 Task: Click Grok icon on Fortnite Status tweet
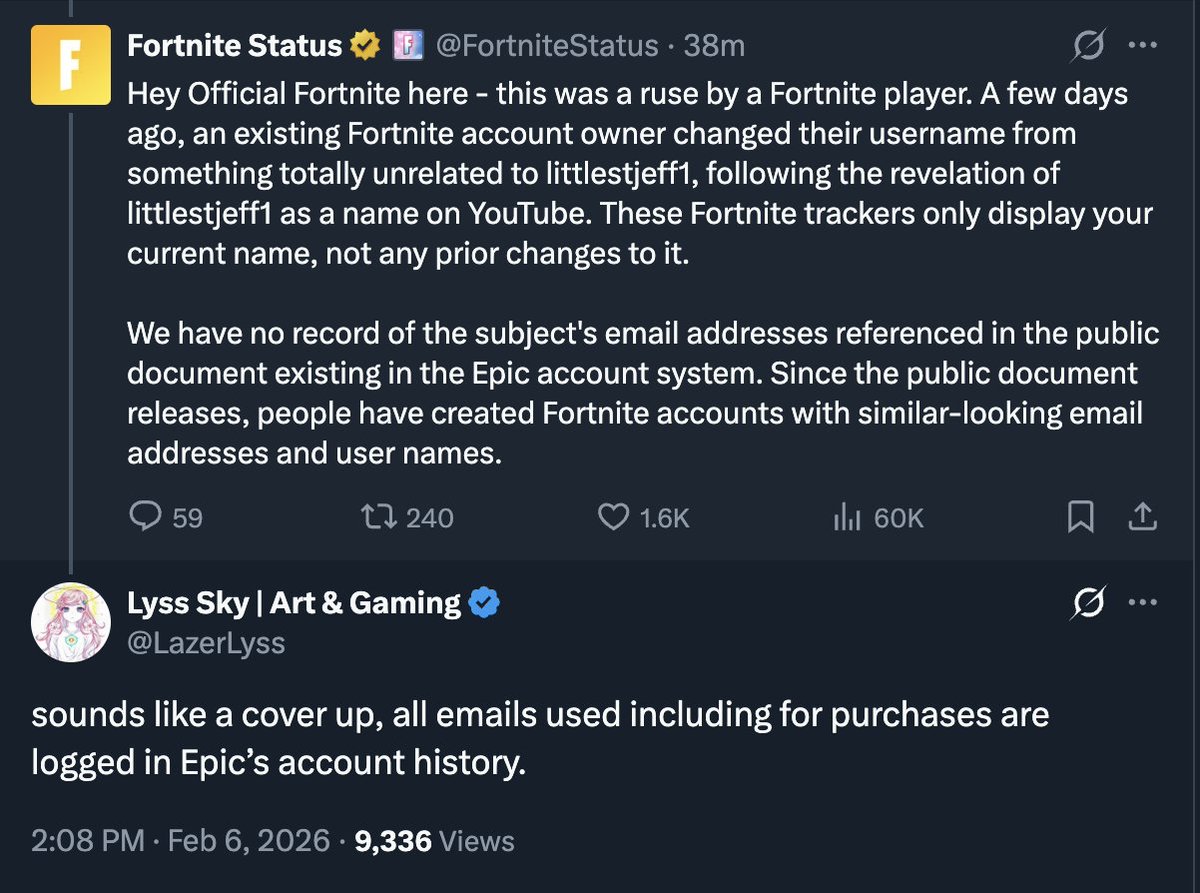coord(1089,46)
